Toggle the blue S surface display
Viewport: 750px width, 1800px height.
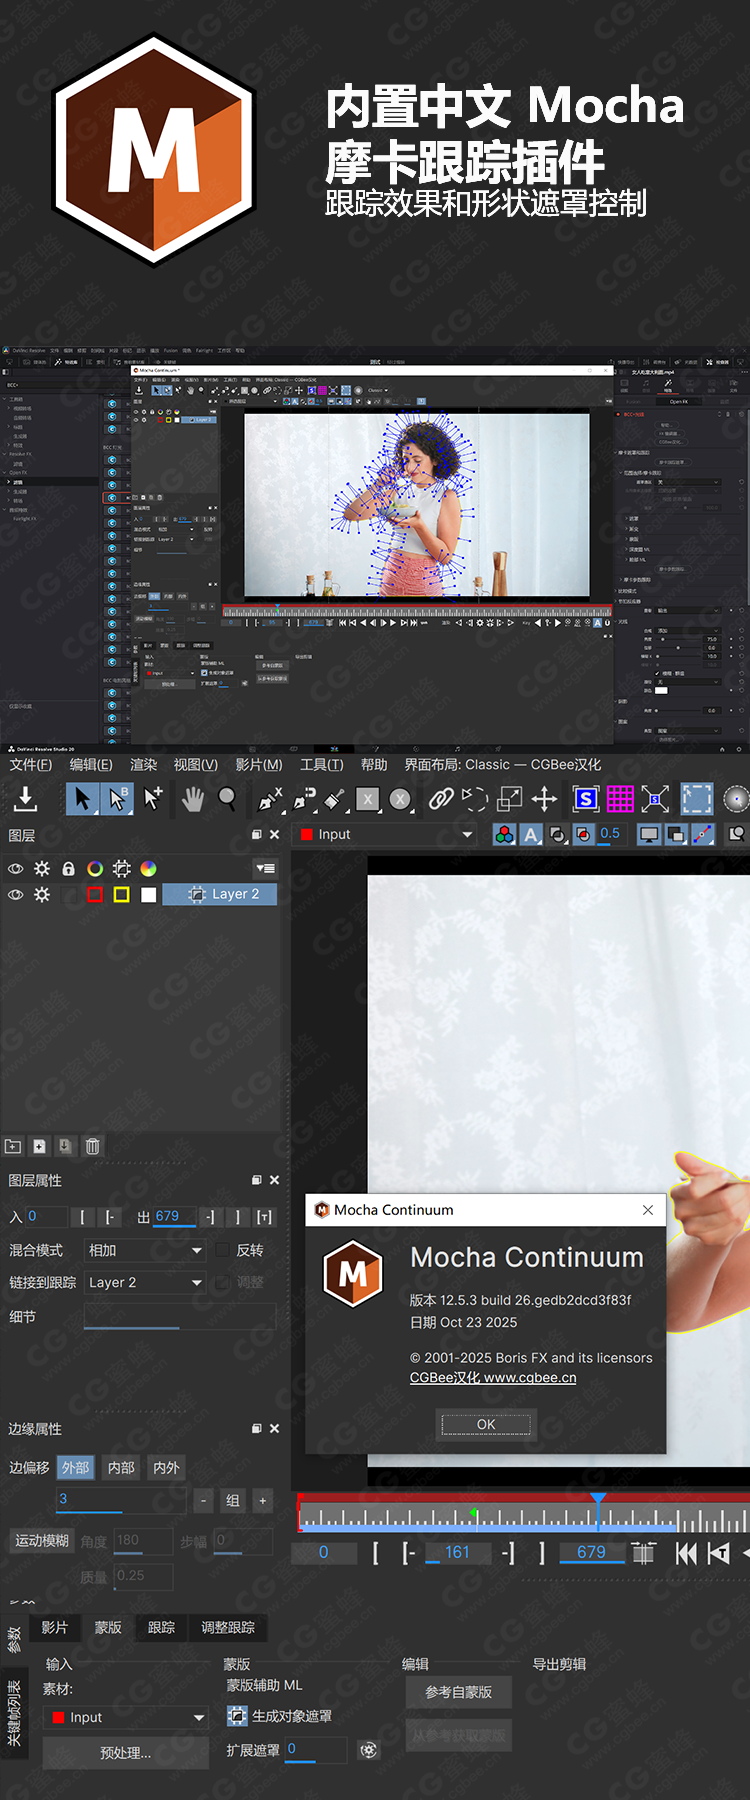586,798
